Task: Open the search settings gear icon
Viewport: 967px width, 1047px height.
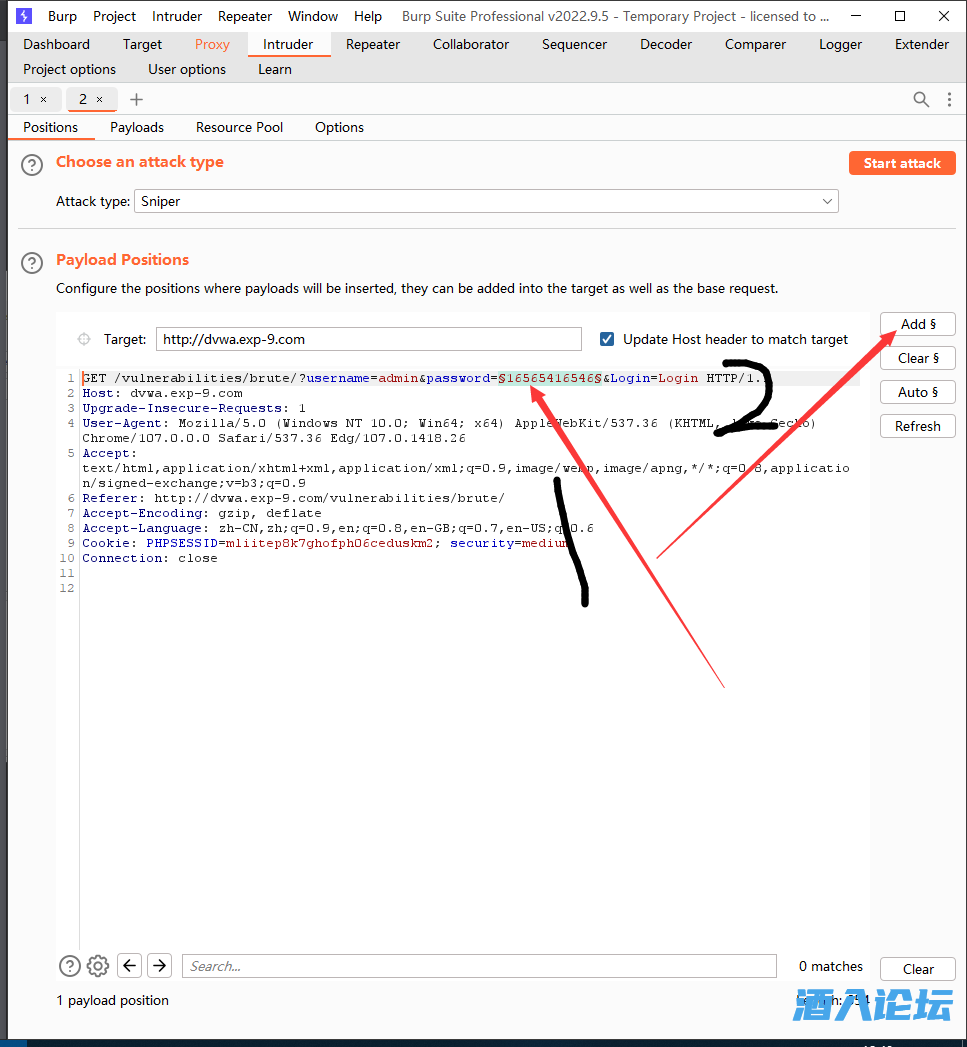Action: click(98, 966)
